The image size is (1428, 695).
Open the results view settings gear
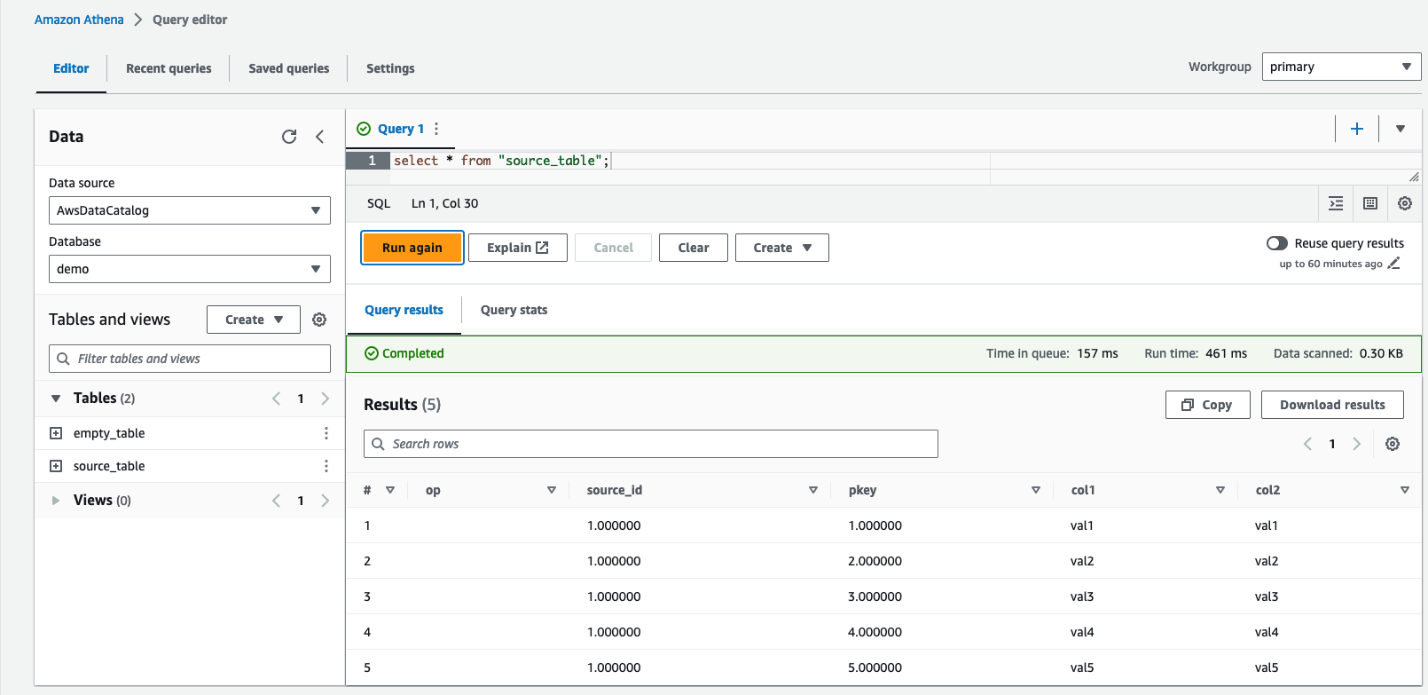point(1392,443)
